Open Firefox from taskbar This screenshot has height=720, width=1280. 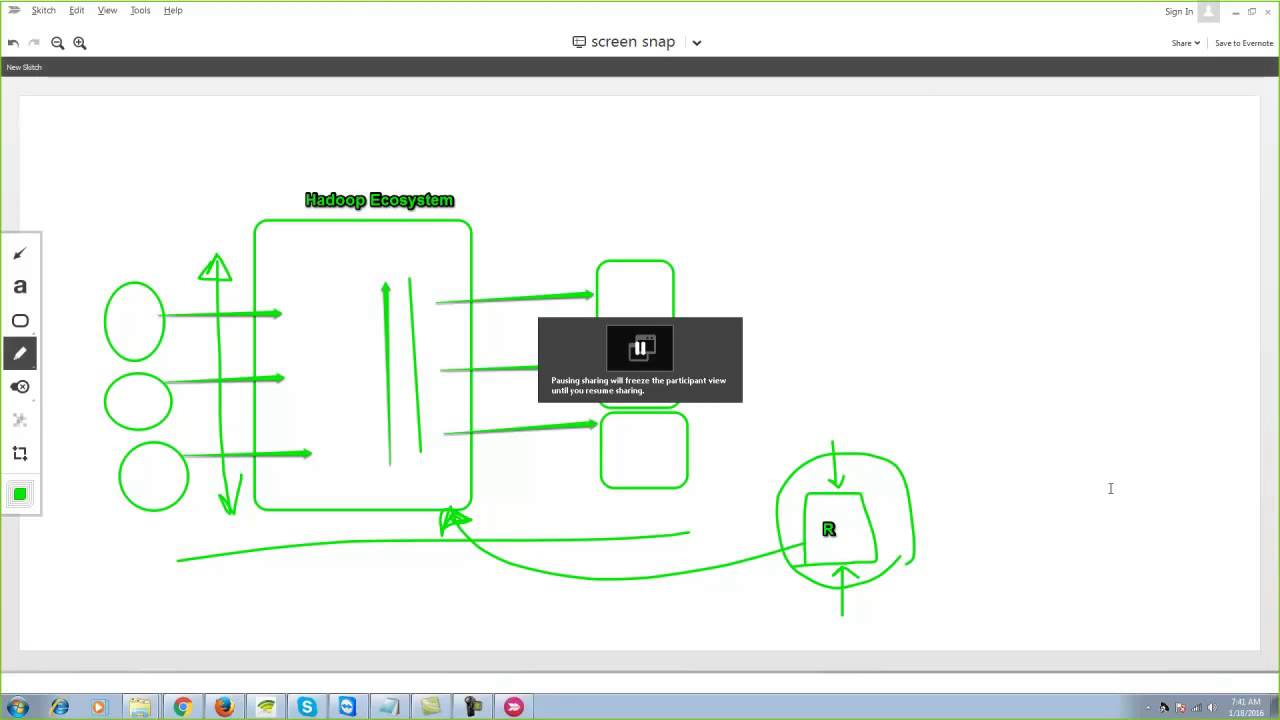[224, 707]
